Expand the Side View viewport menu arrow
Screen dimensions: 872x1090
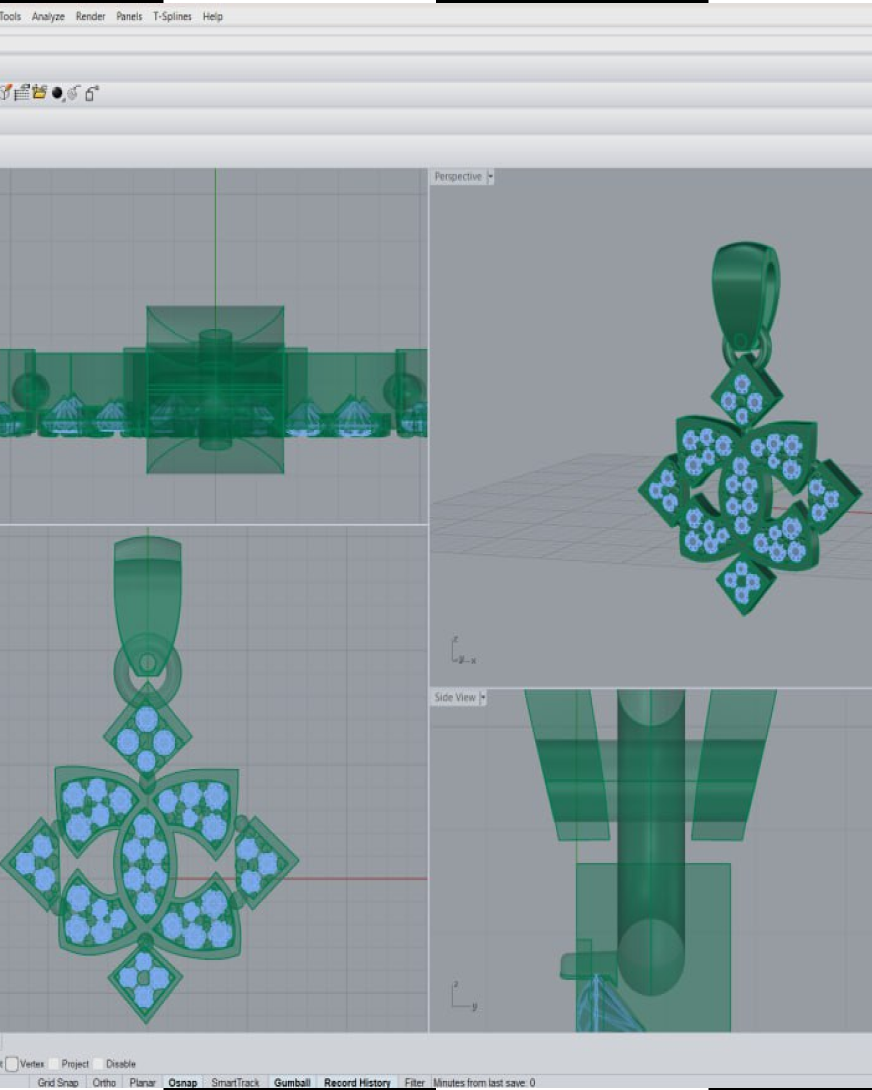(x=483, y=697)
